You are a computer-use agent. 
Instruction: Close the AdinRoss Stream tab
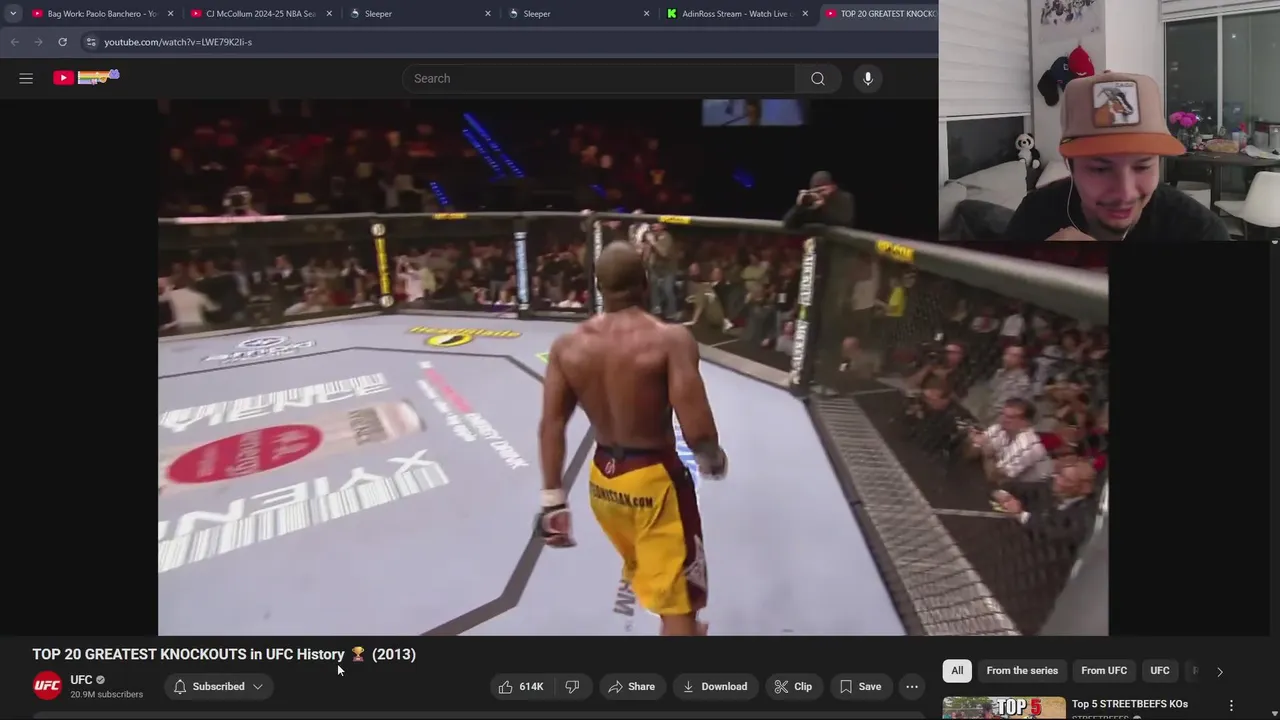(805, 14)
